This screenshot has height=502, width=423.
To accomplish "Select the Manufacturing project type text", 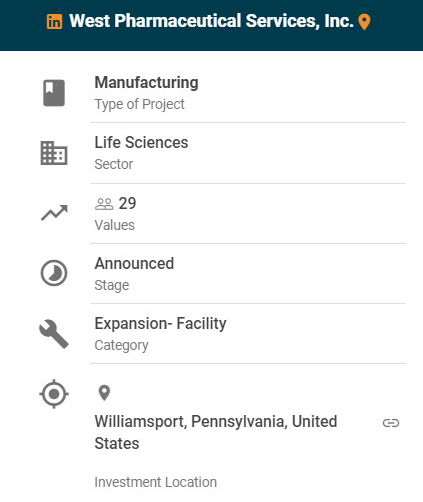I will (x=146, y=83).
